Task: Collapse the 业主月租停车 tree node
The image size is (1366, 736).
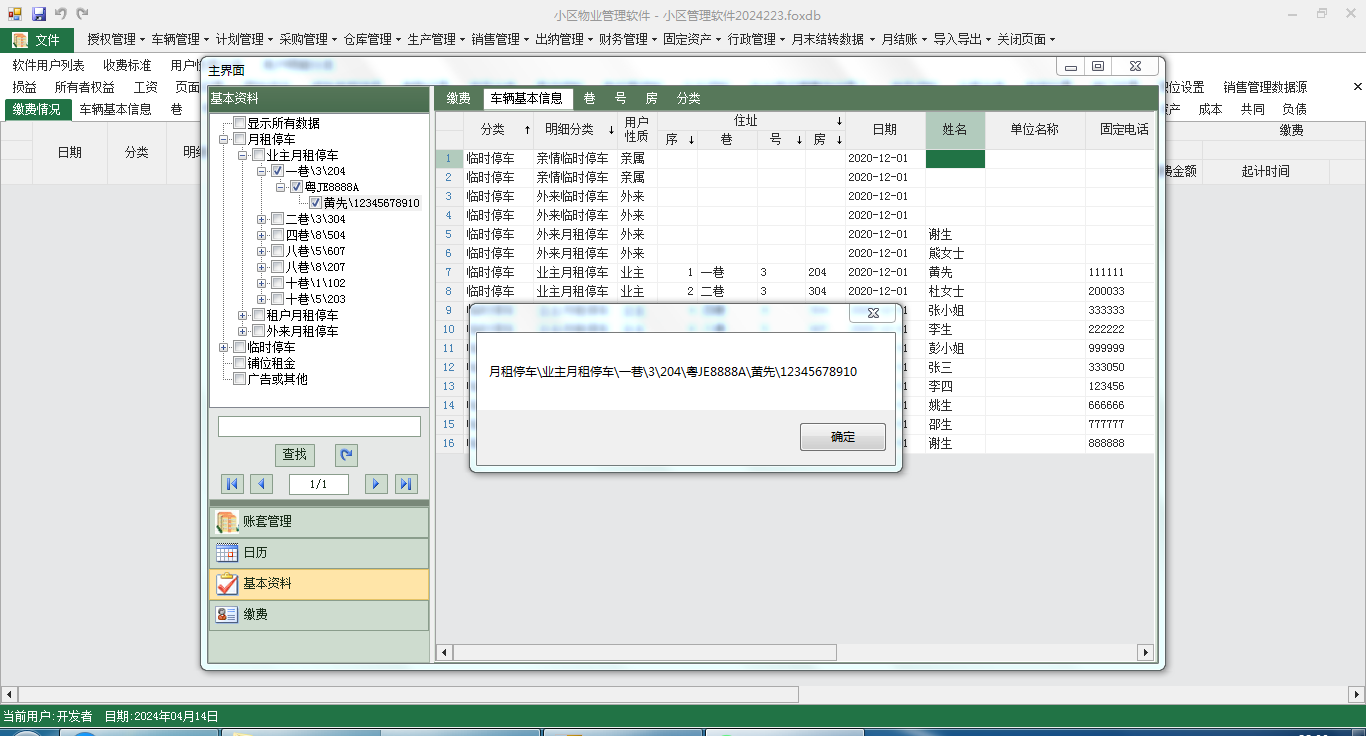Action: 242,155
